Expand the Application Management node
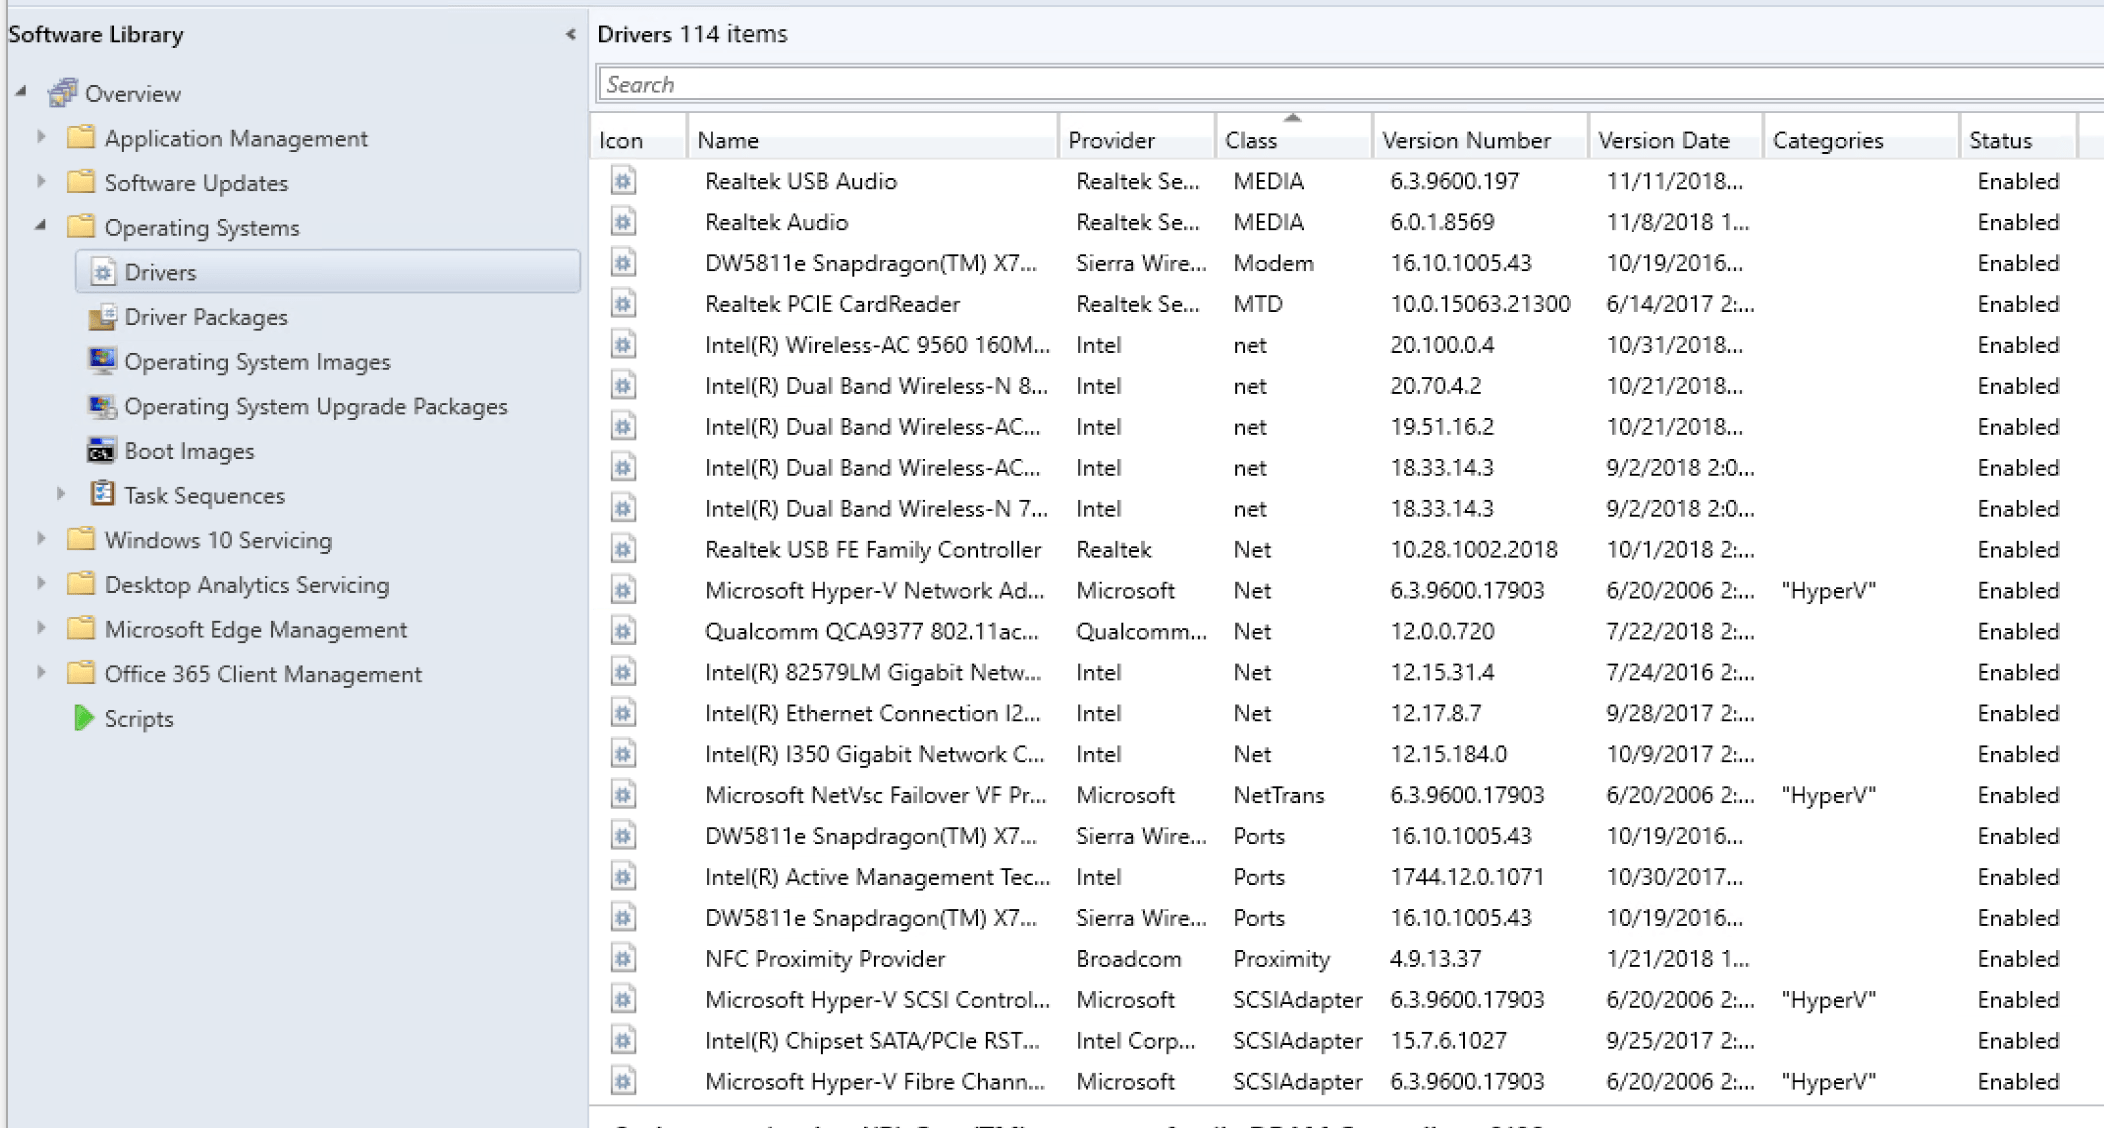The image size is (2104, 1128). coord(41,138)
